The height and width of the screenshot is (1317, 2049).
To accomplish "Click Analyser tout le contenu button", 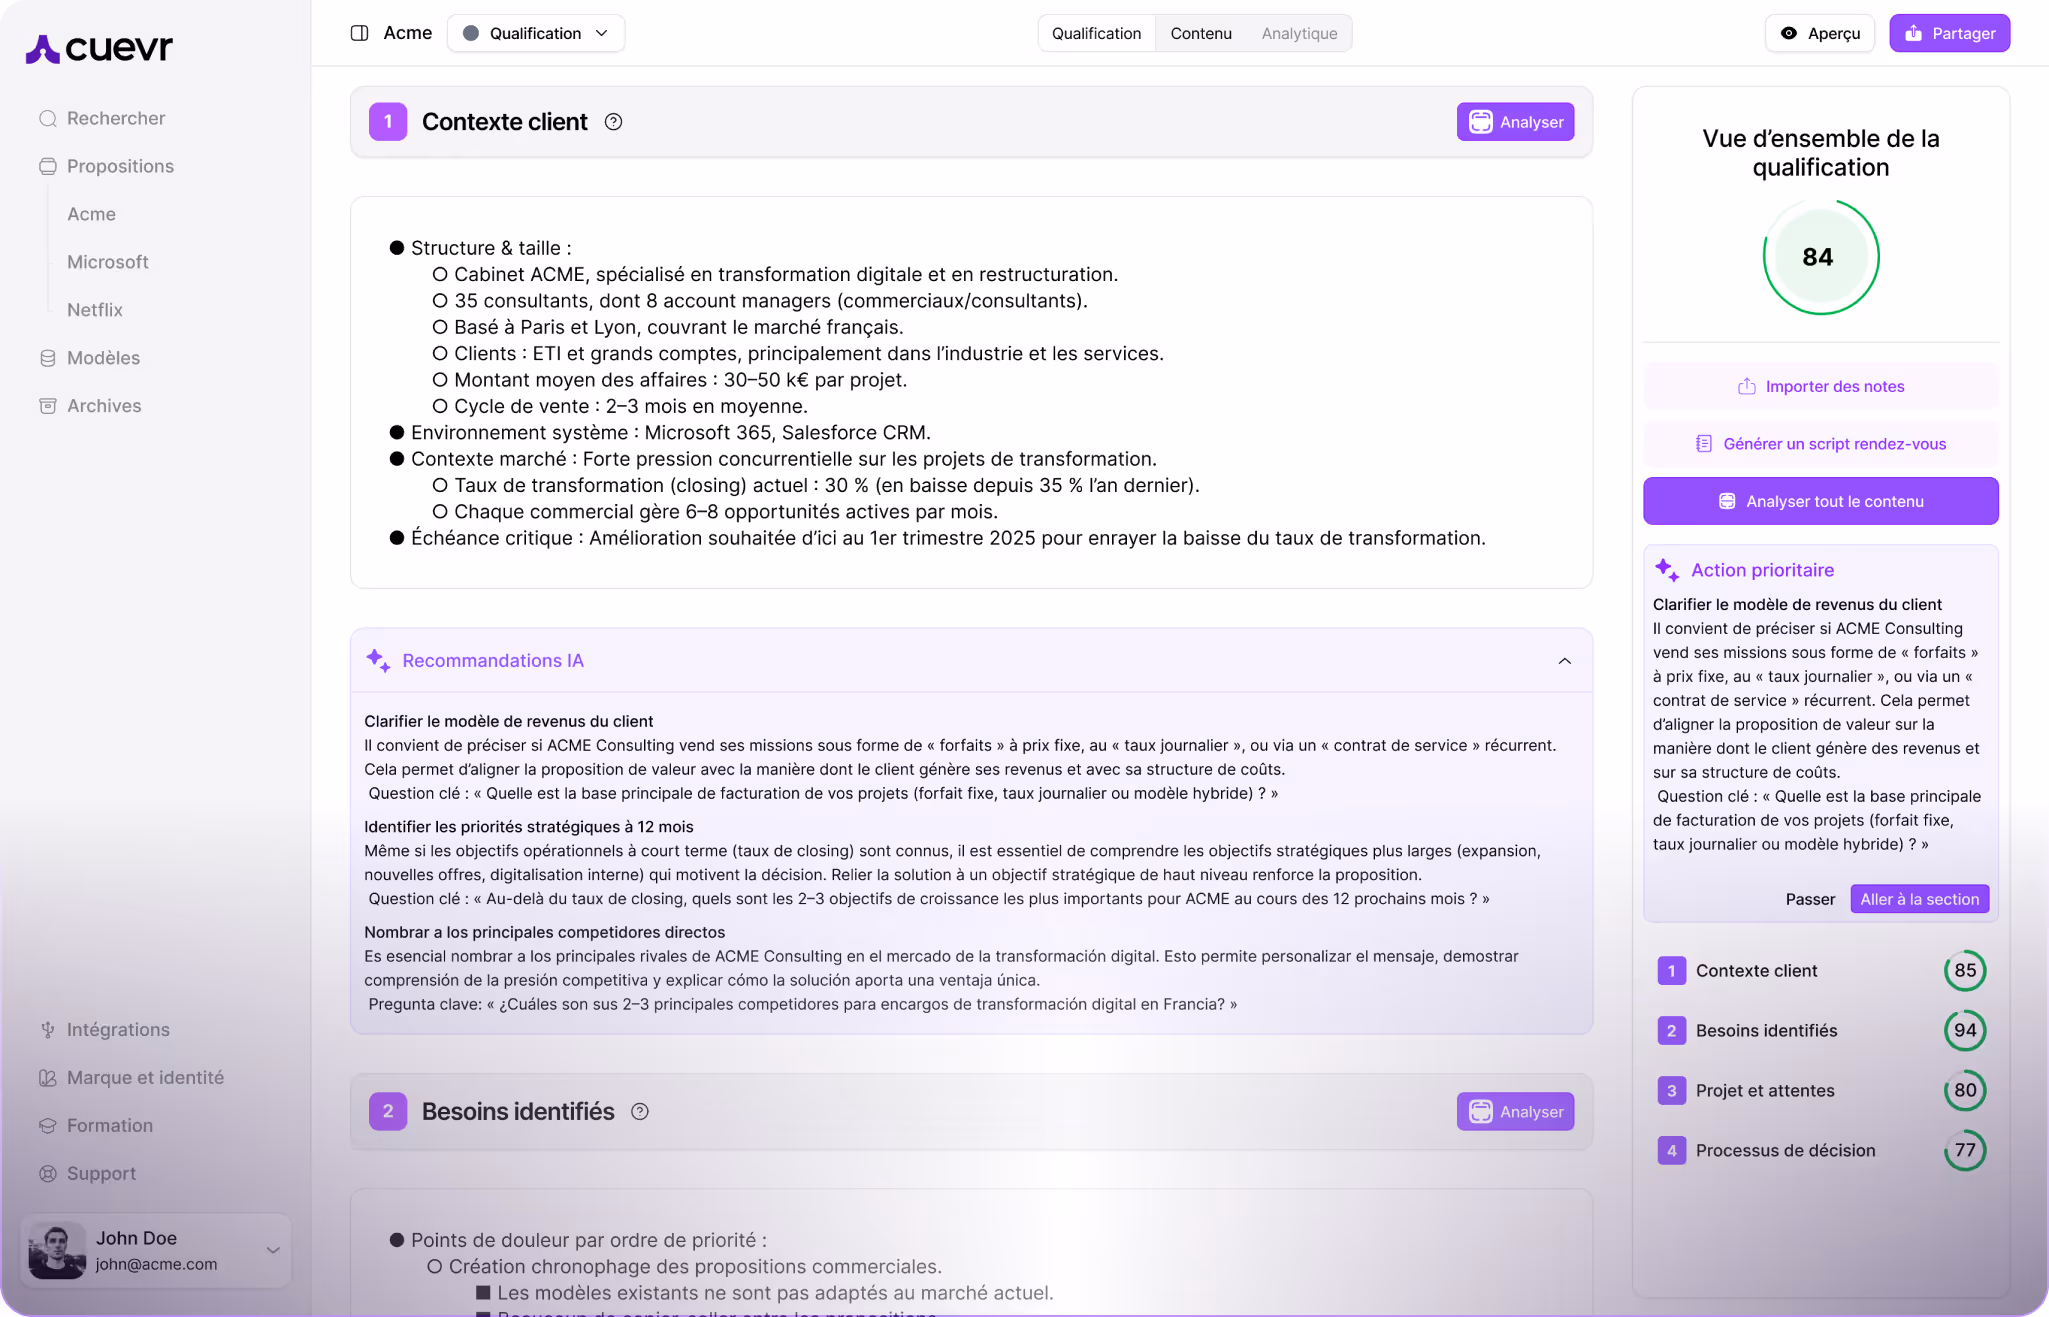I will click(1820, 501).
